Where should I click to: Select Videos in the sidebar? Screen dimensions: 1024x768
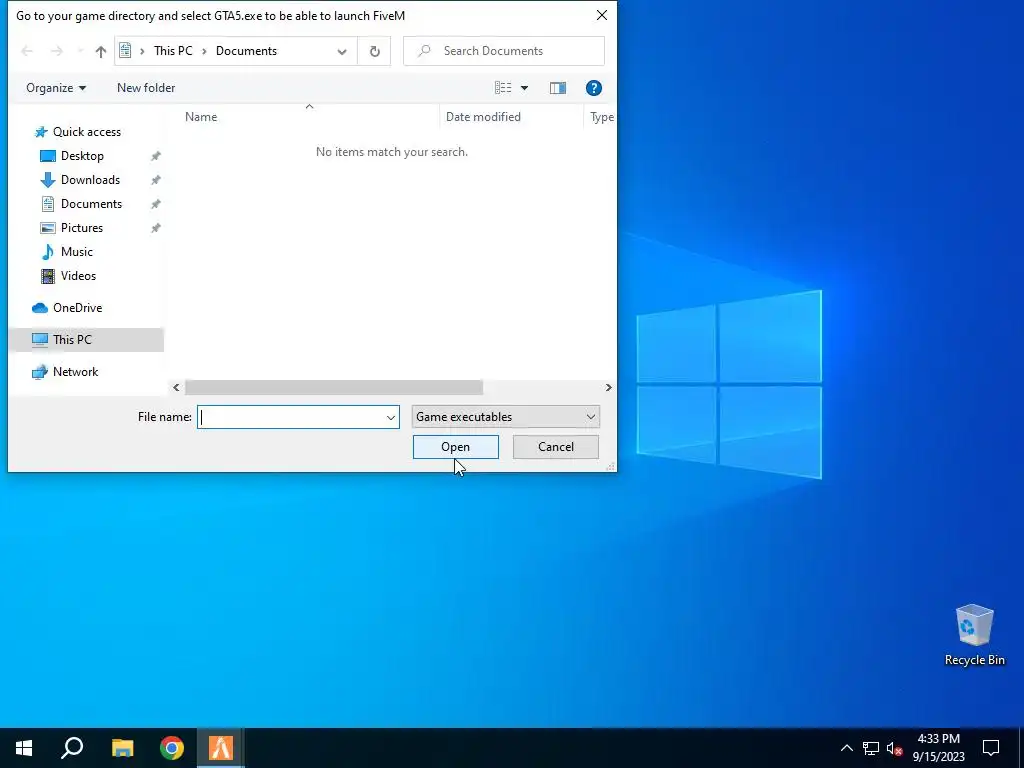78,276
